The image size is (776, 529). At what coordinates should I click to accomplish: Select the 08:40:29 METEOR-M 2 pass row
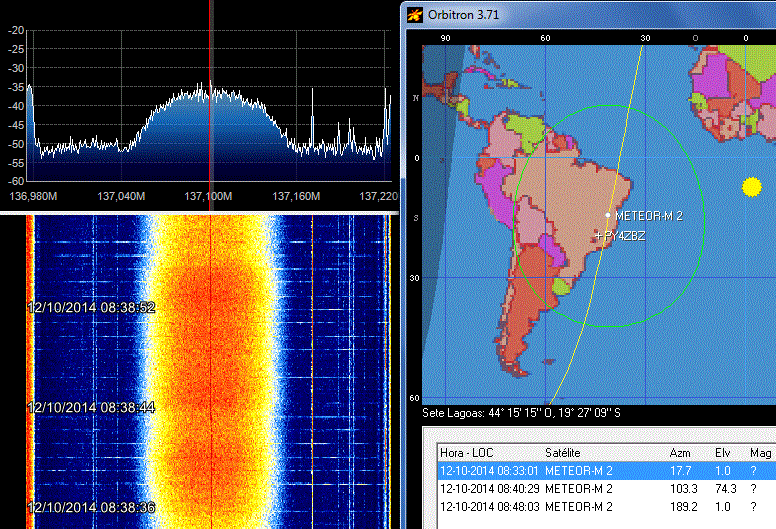coord(607,489)
